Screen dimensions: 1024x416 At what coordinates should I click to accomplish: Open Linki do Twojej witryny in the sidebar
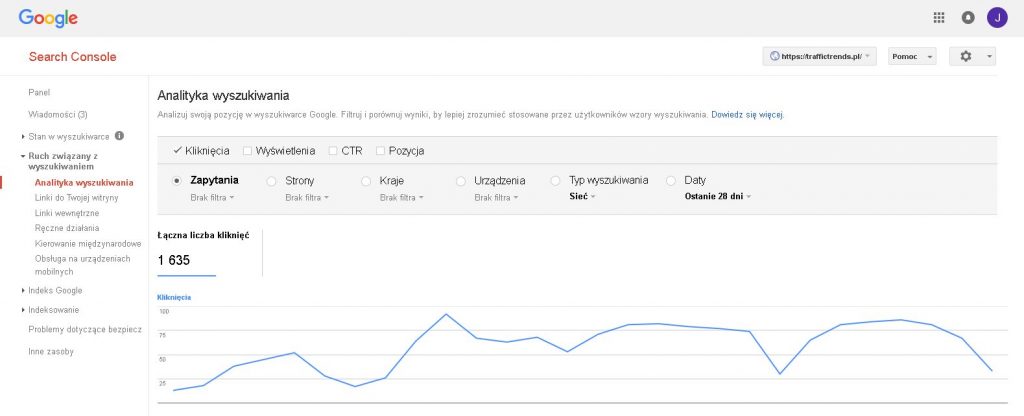76,198
